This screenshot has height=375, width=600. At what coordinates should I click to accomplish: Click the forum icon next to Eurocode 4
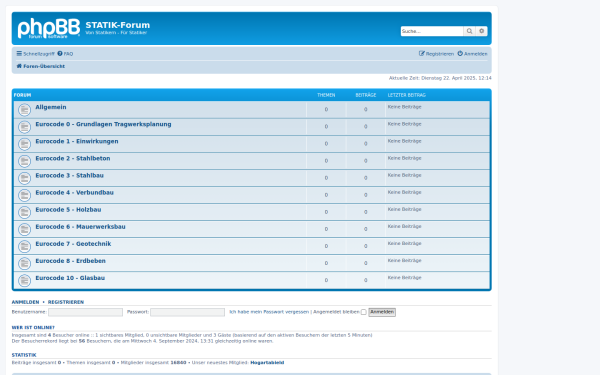(x=24, y=195)
